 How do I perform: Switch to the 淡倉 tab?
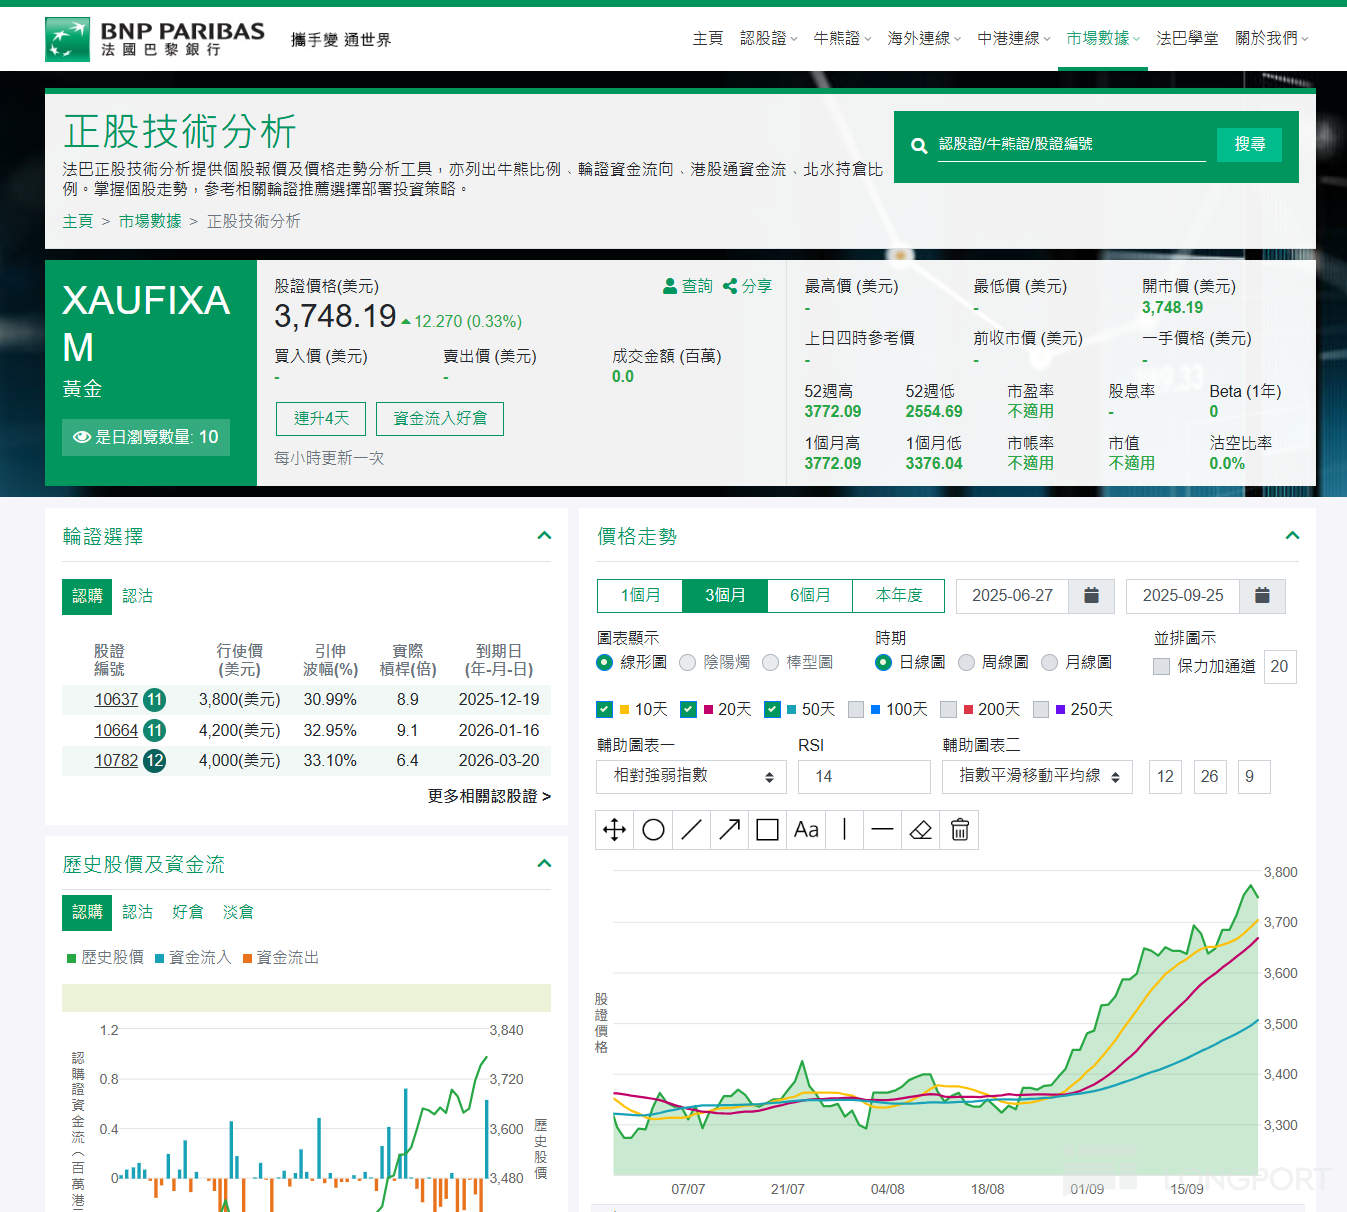click(x=238, y=912)
